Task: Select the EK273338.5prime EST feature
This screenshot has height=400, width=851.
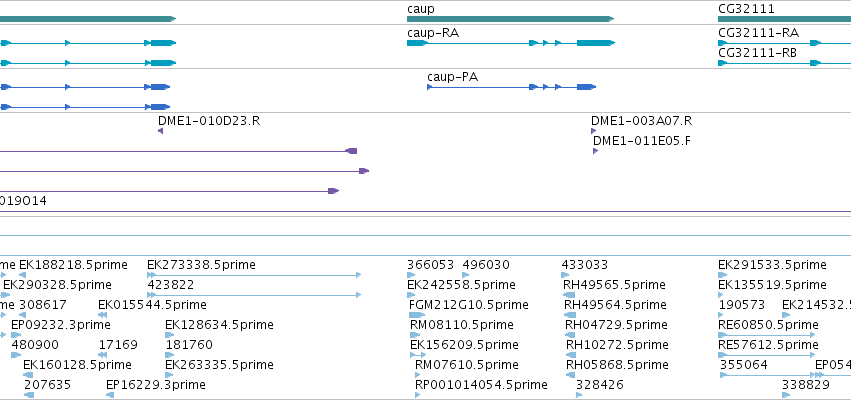Action: pyautogui.click(x=254, y=275)
